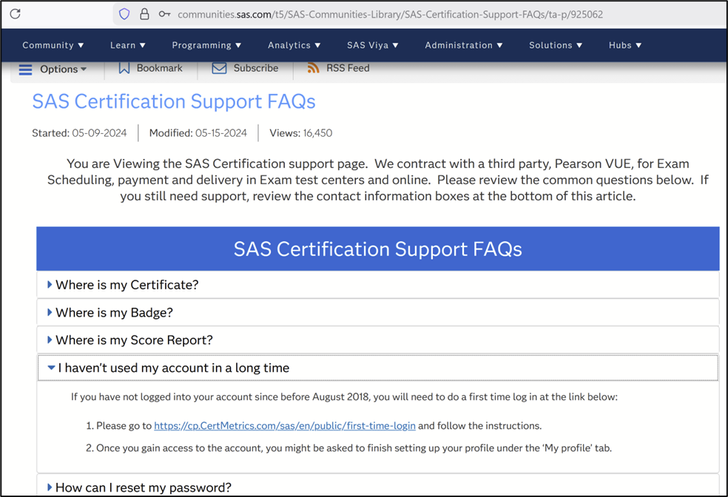
Task: Click the hamburger Options menu icon
Action: click(26, 70)
